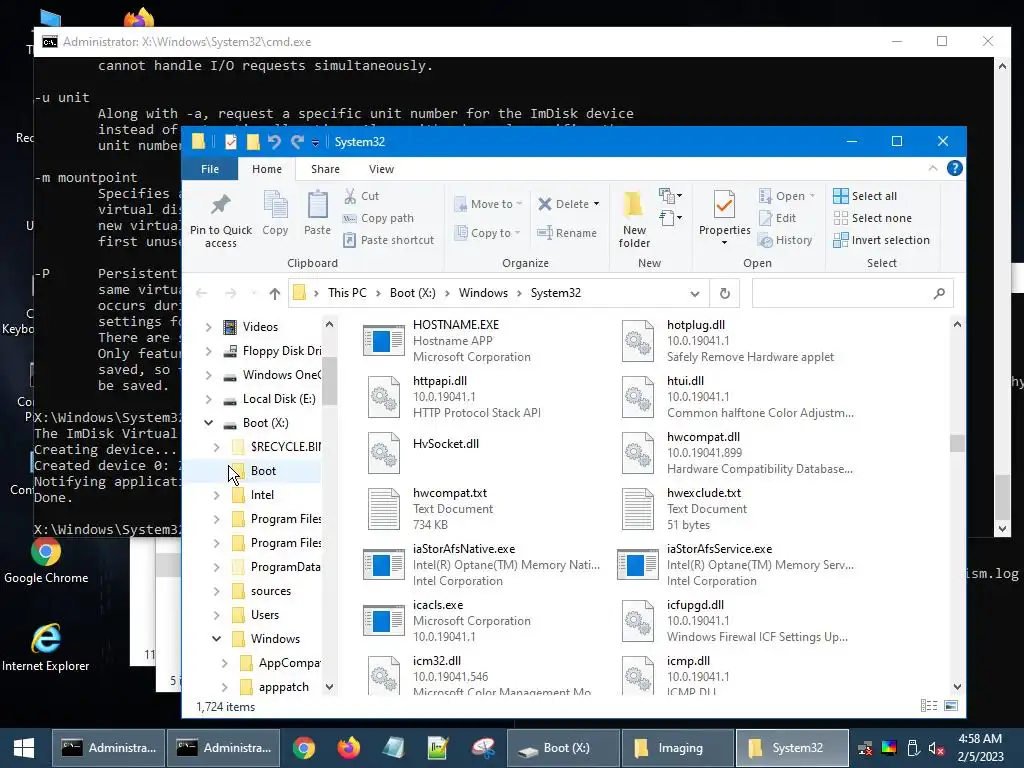Open Properties from the ribbon
This screenshot has height=768, width=1024.
tap(724, 218)
